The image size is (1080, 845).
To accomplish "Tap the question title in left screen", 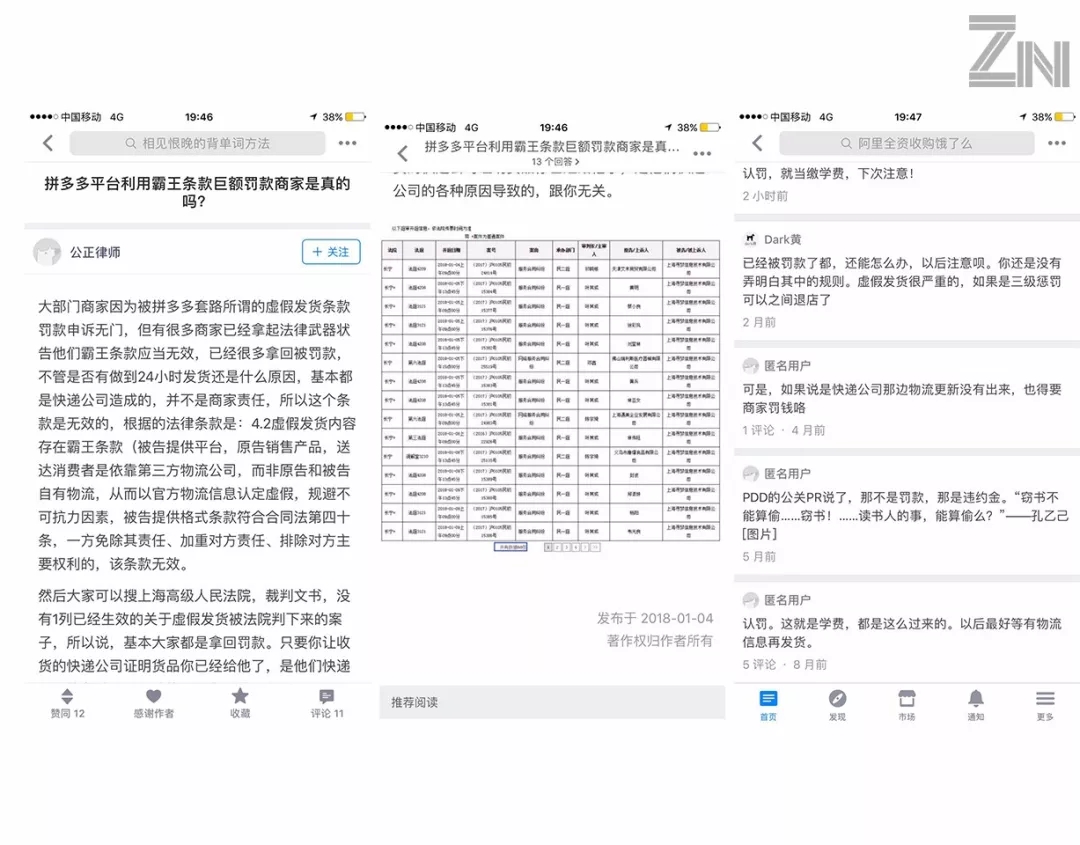I will click(198, 192).
